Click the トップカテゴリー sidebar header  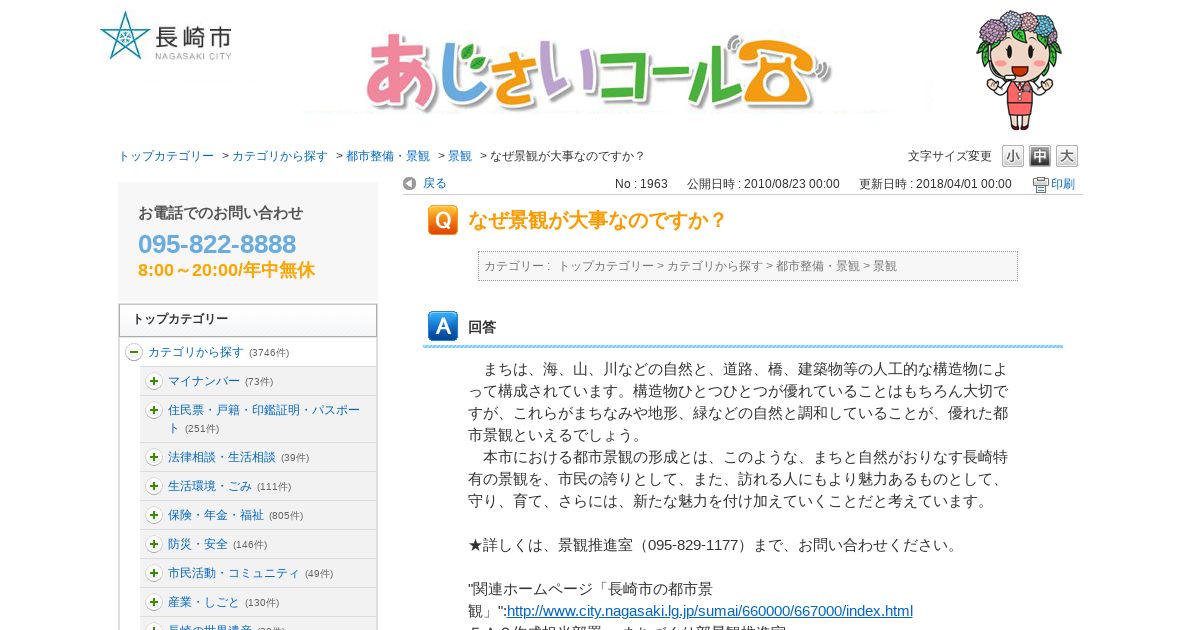(248, 320)
